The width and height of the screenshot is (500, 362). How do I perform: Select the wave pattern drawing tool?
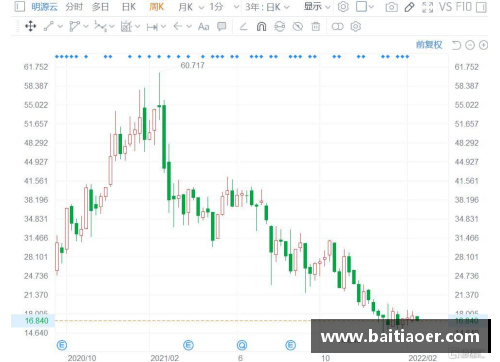click(x=100, y=26)
